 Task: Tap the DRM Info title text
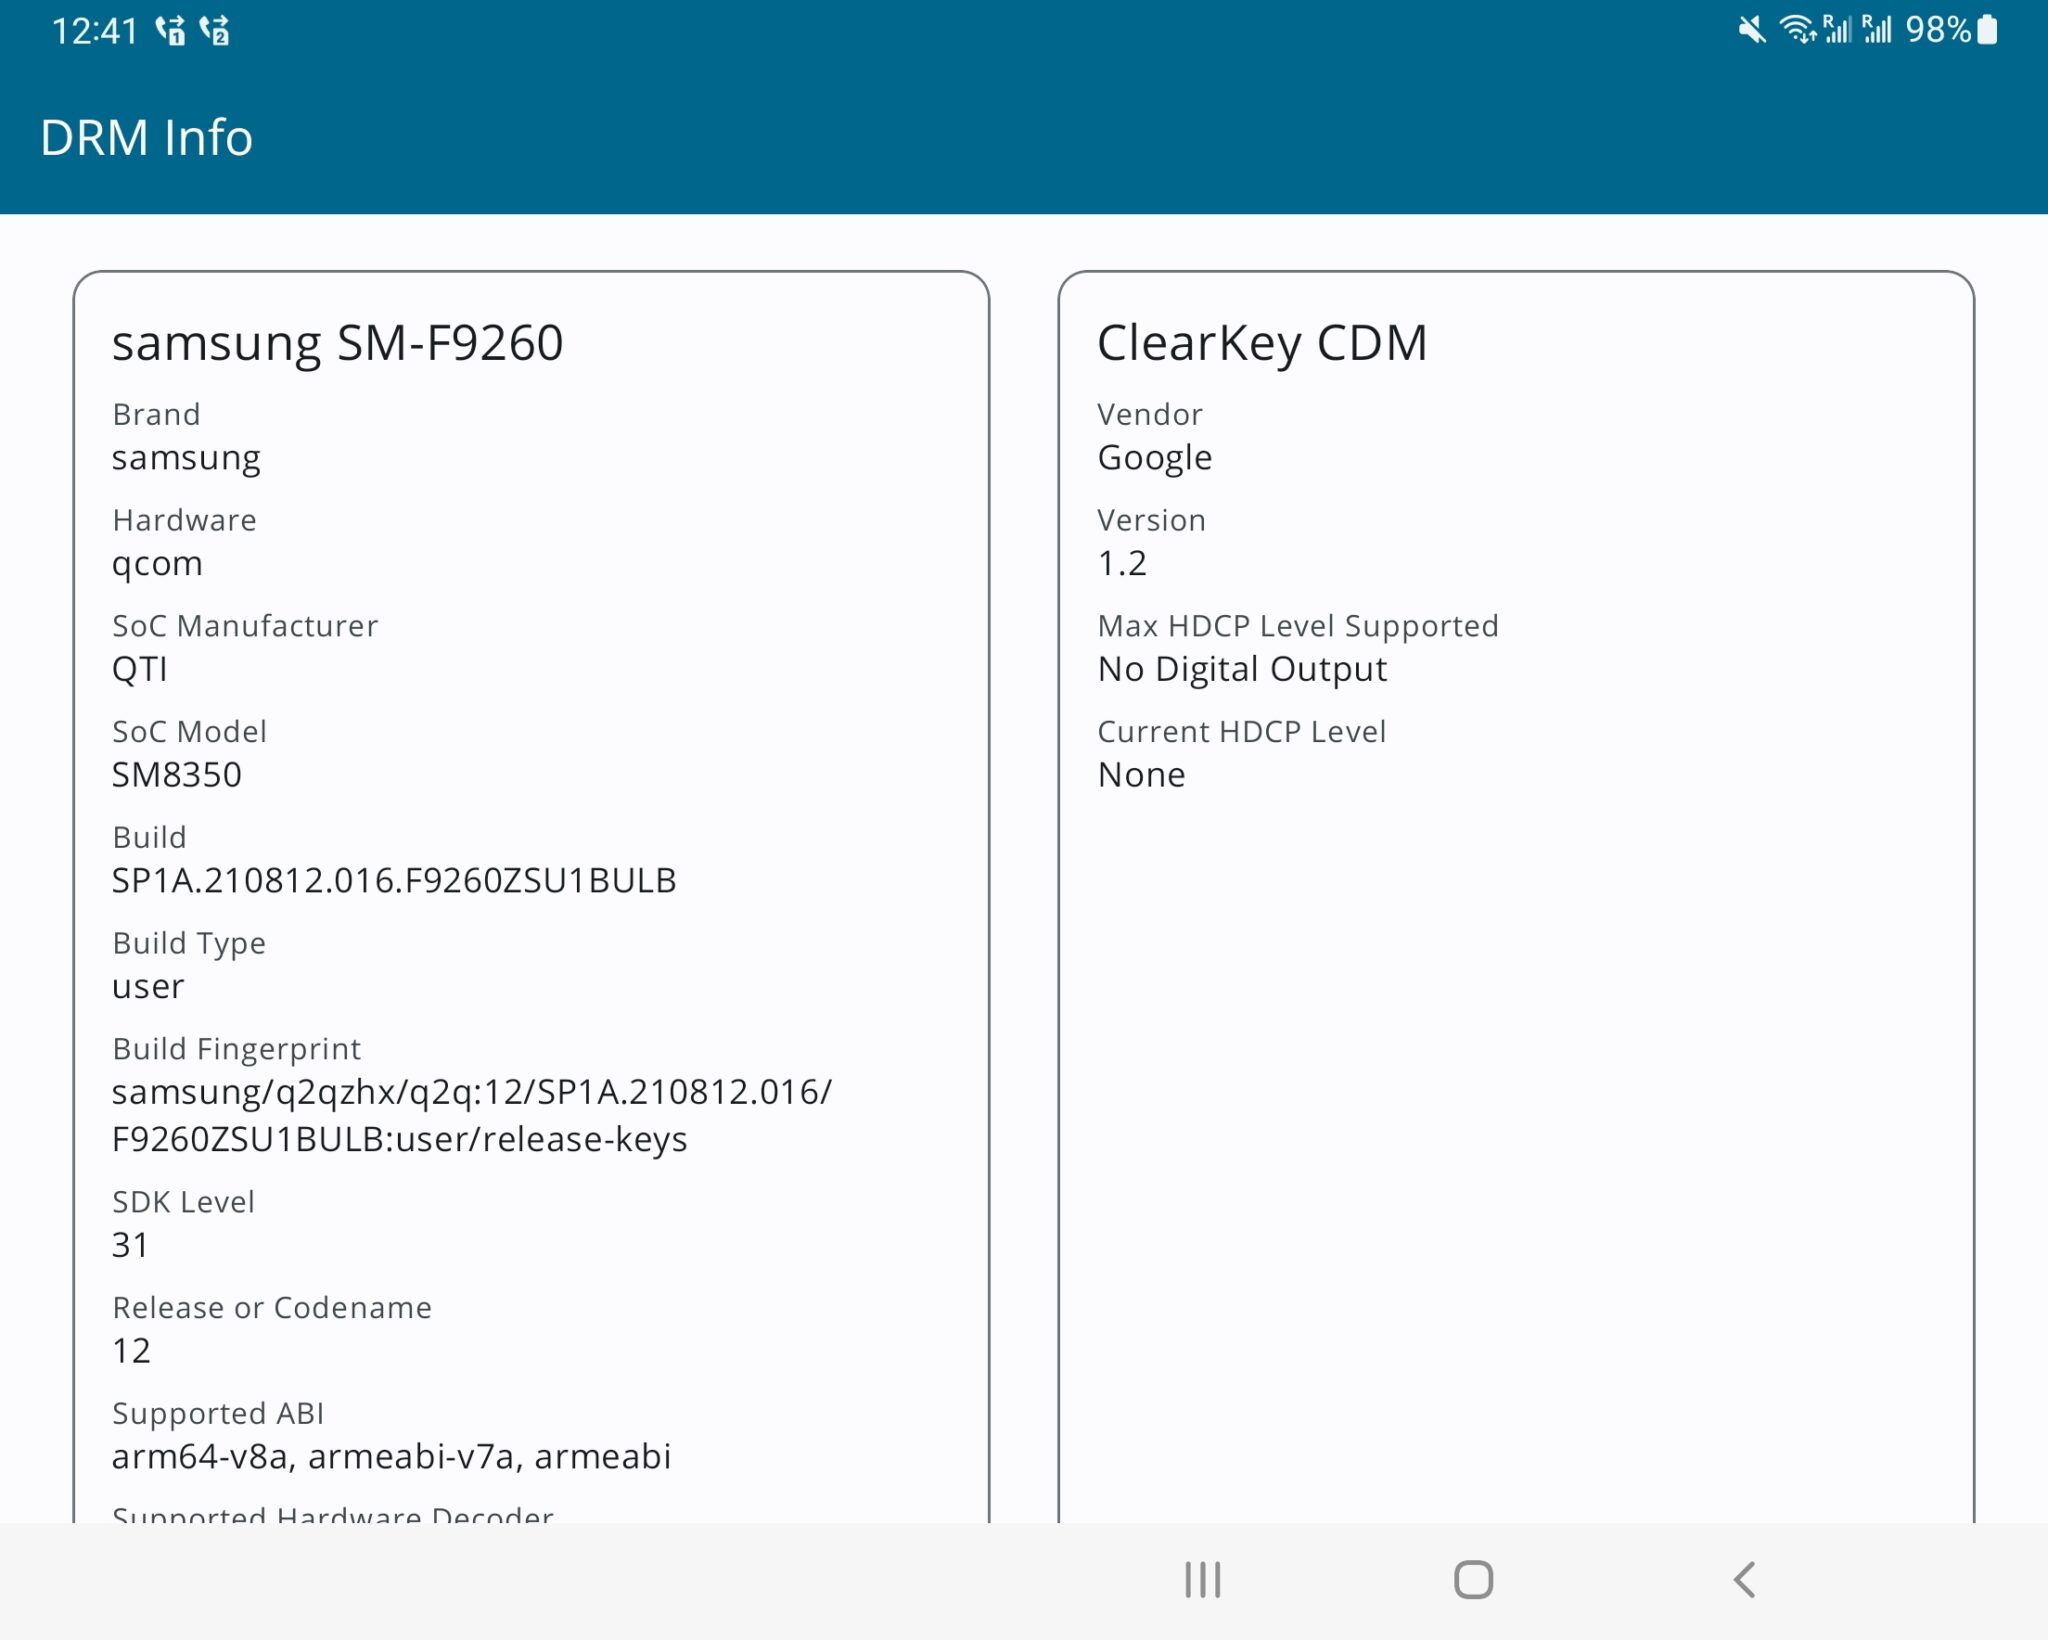(x=145, y=137)
